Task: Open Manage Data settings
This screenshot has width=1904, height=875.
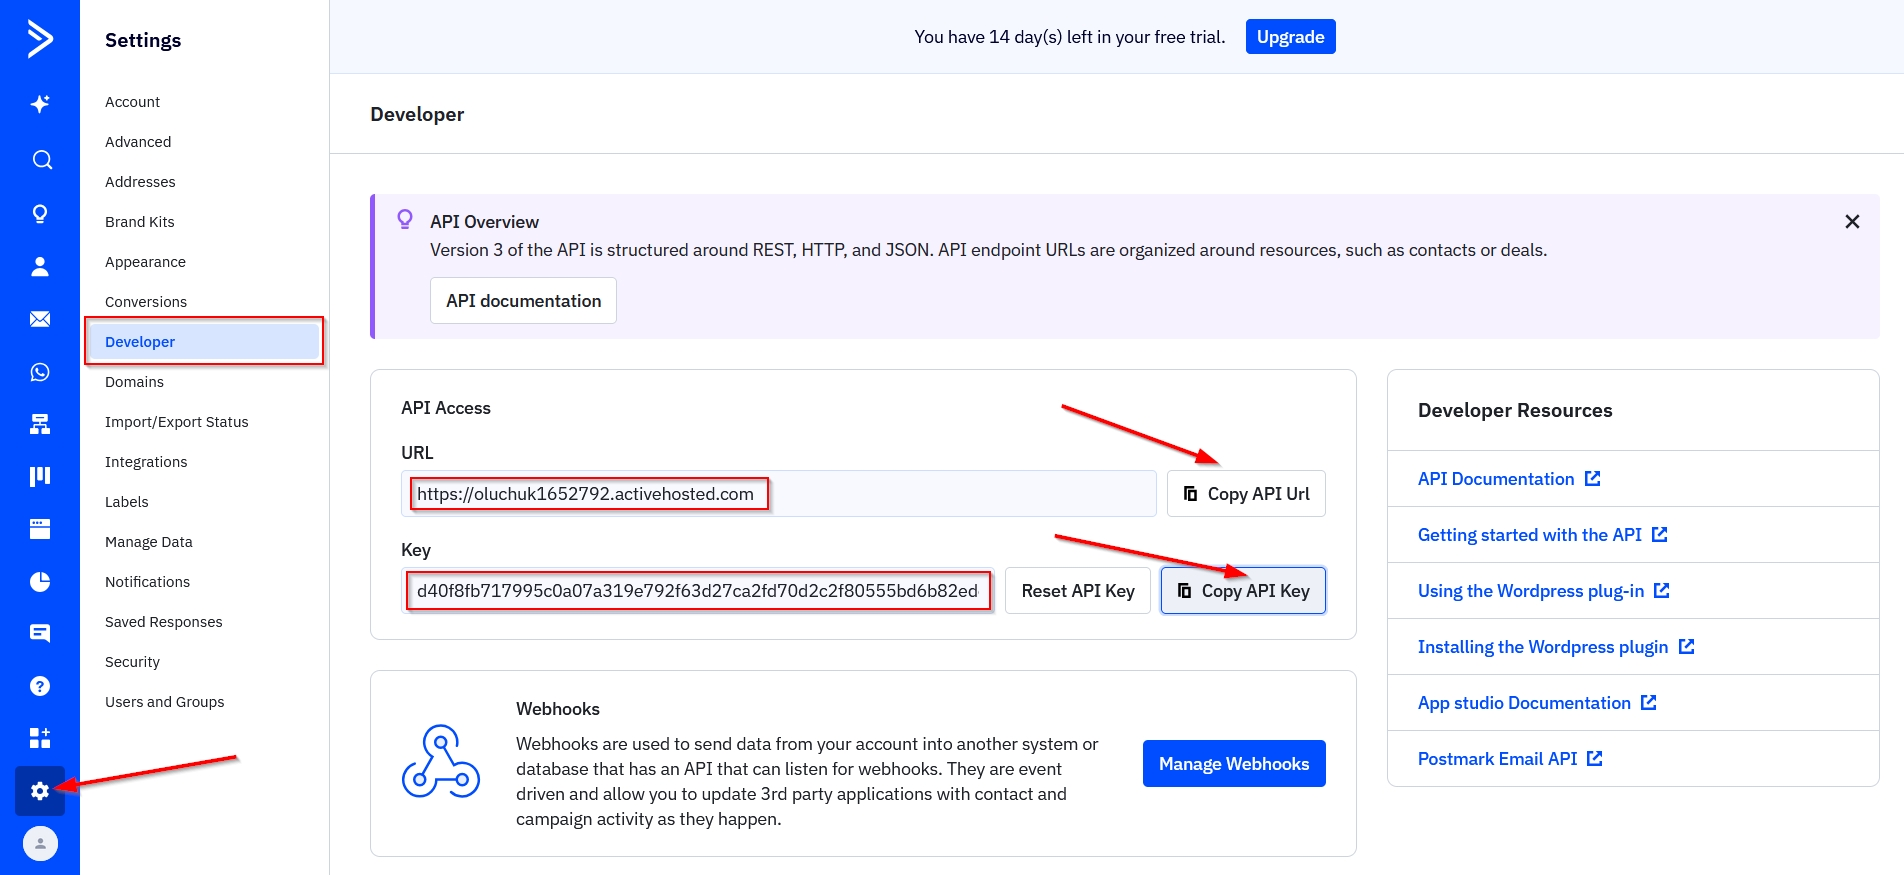Action: pos(149,542)
